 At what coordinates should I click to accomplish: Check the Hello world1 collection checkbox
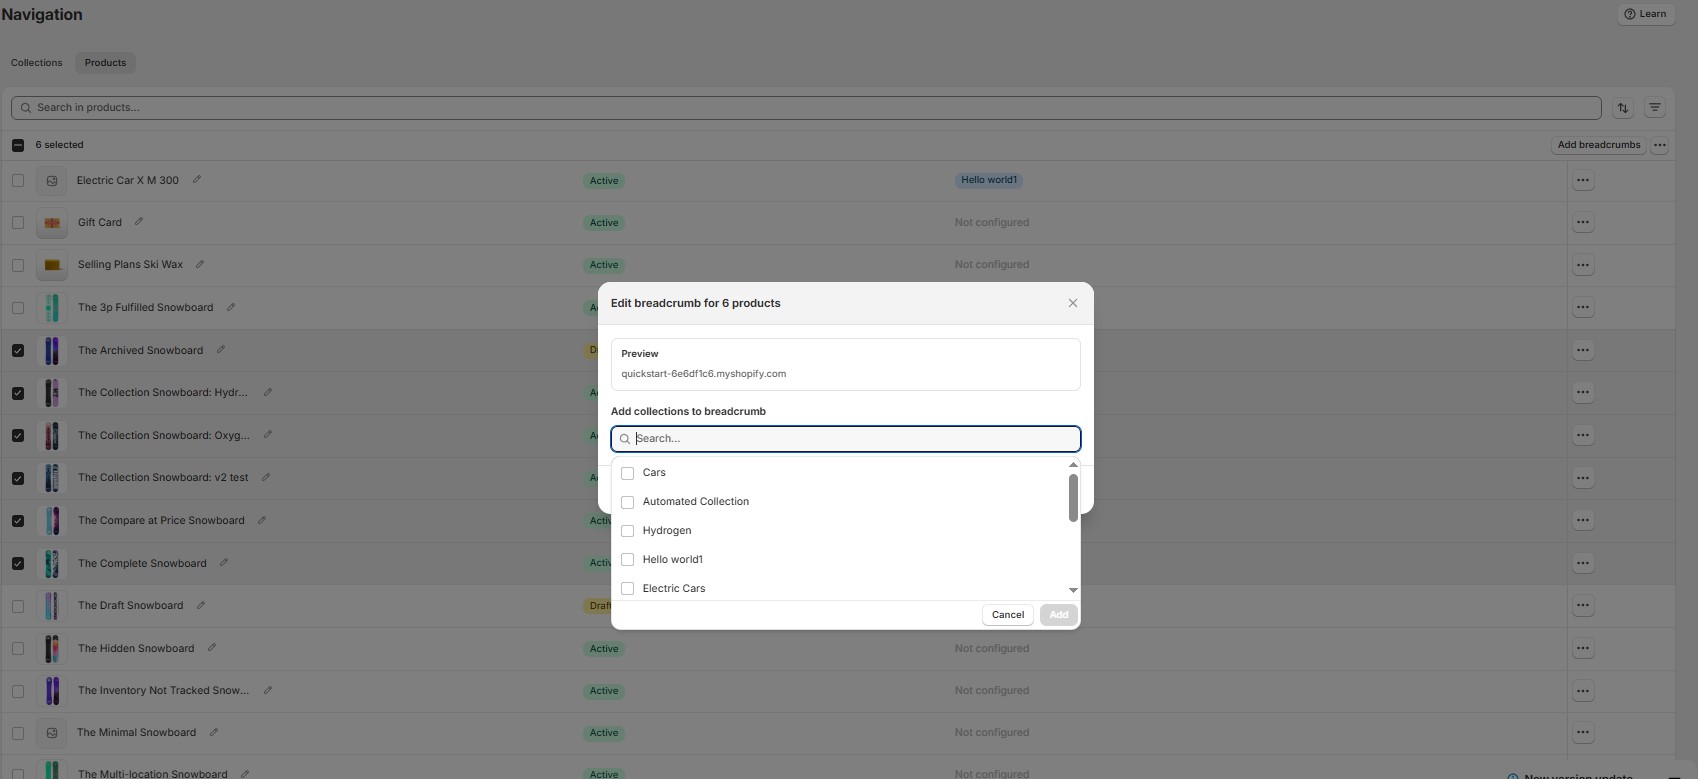(x=628, y=560)
